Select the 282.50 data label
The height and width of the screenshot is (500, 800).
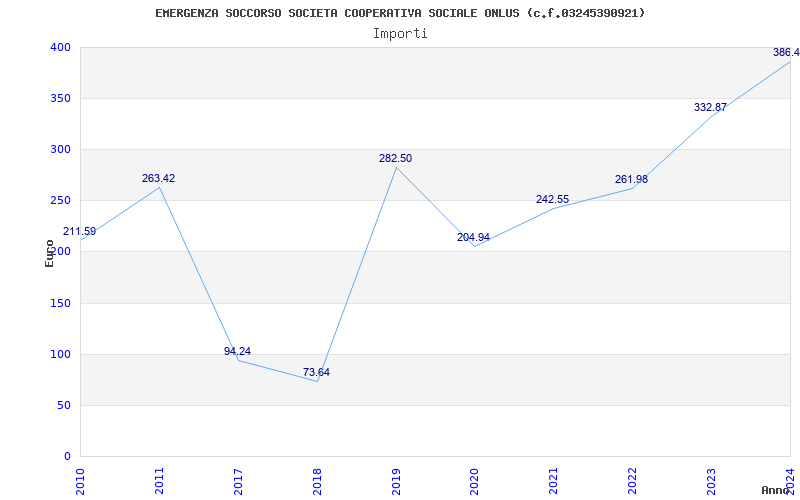click(395, 159)
